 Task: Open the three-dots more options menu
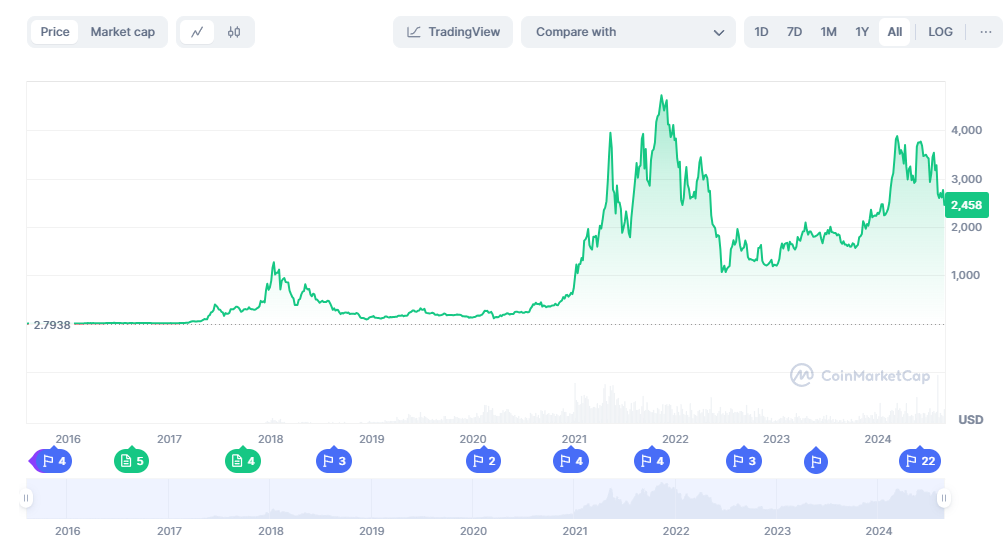[985, 32]
